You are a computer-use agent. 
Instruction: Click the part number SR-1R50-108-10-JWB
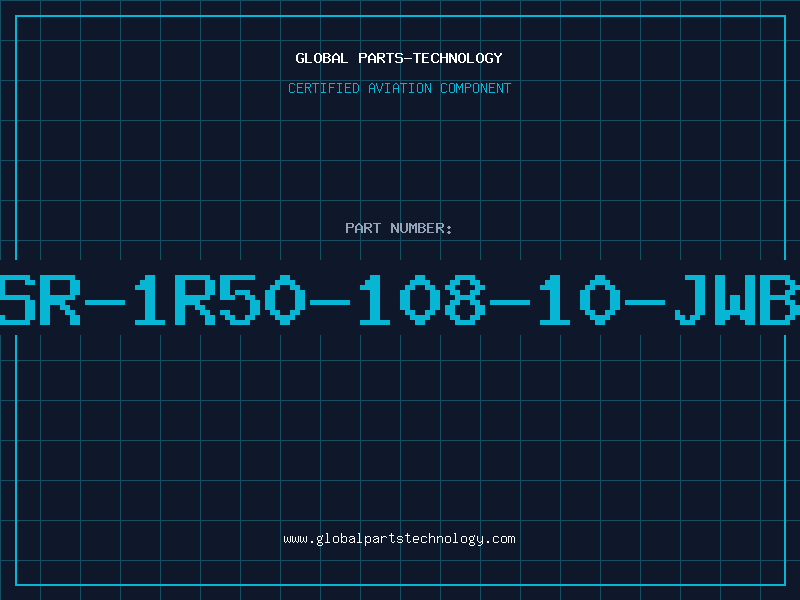click(x=400, y=299)
